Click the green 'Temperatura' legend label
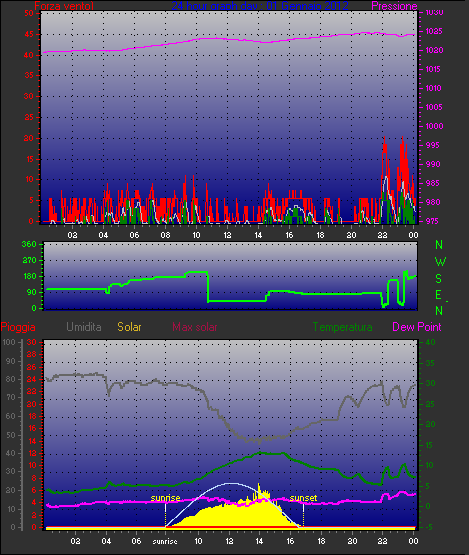 (342, 327)
